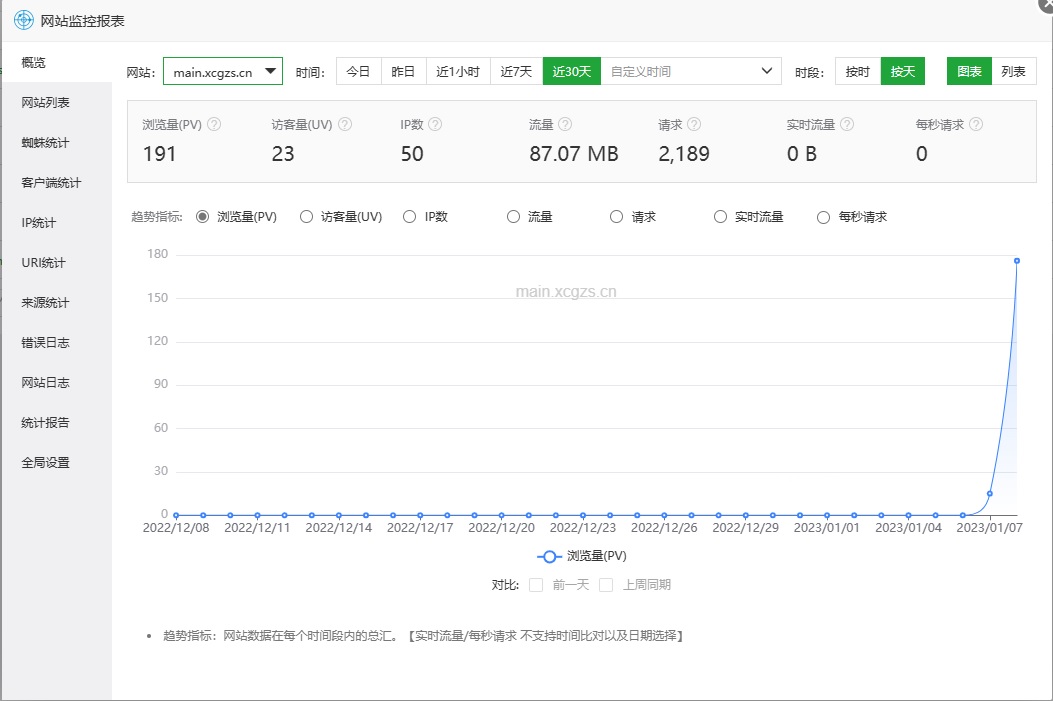Switch to 图表 chart view

point(969,71)
